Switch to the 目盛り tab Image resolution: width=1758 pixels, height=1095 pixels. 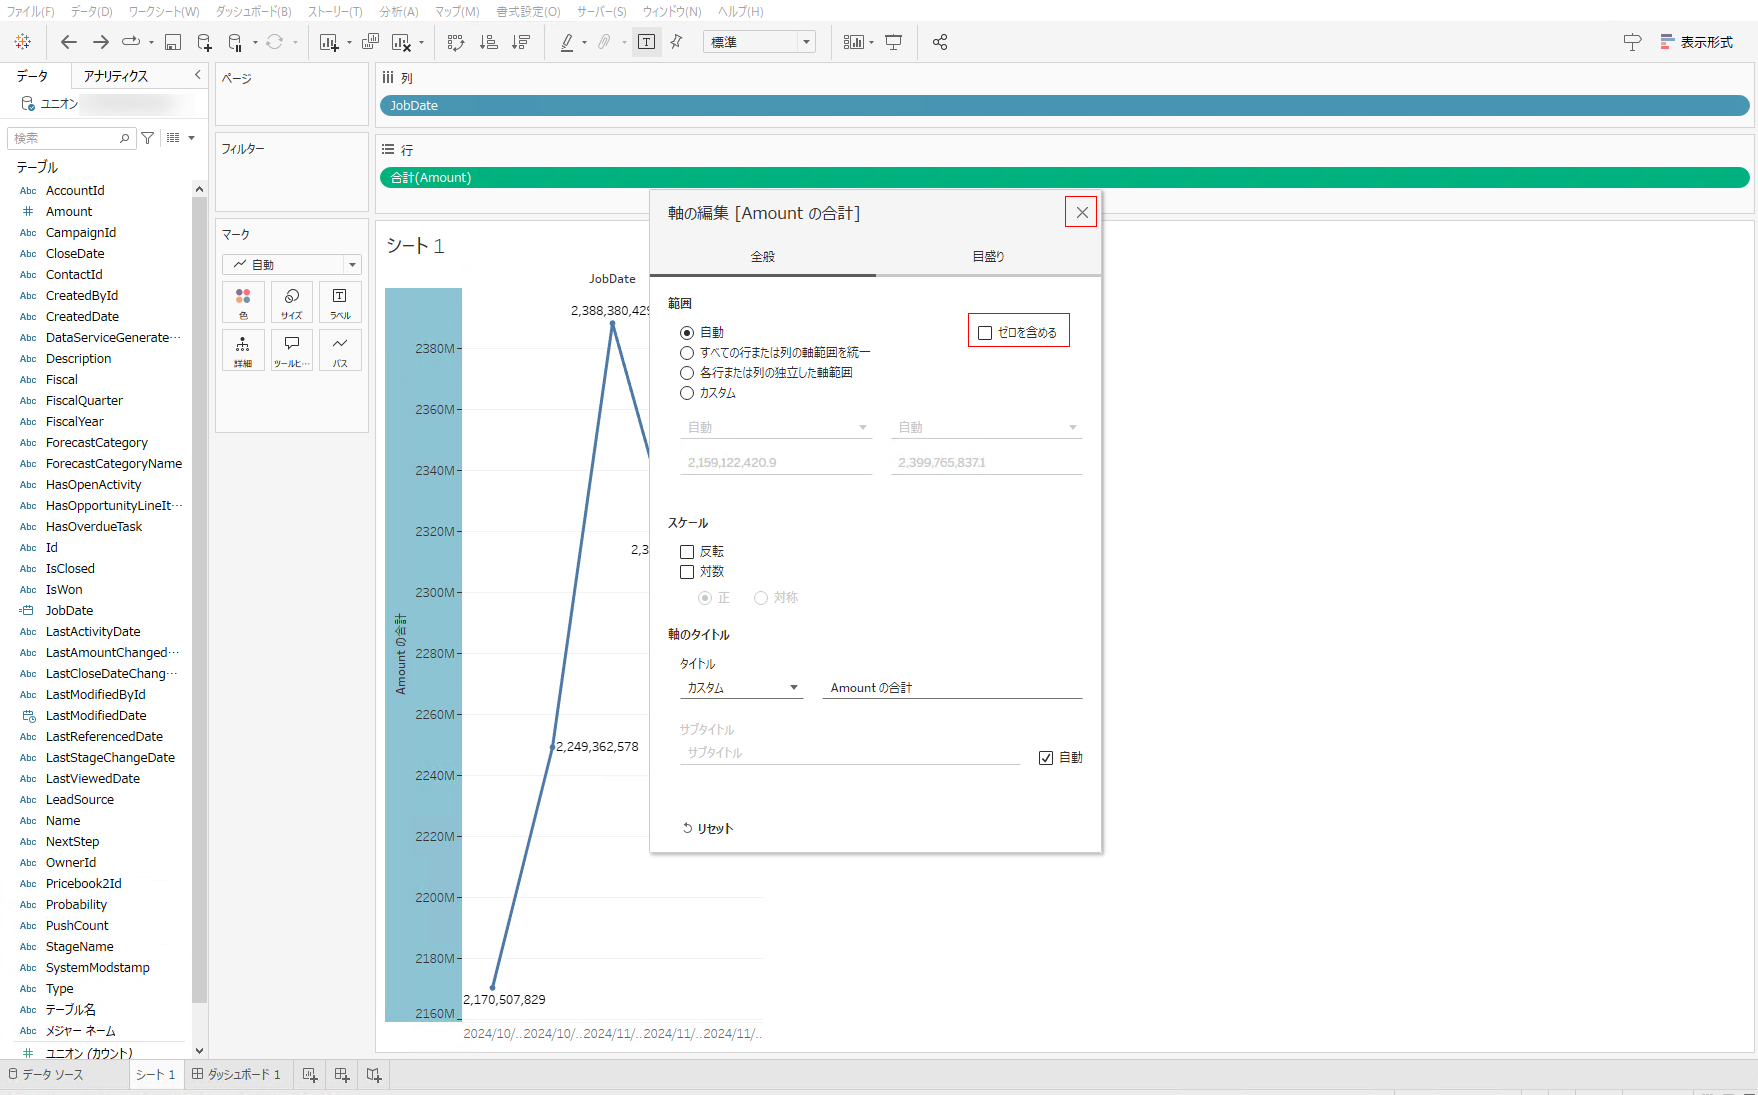pos(988,257)
